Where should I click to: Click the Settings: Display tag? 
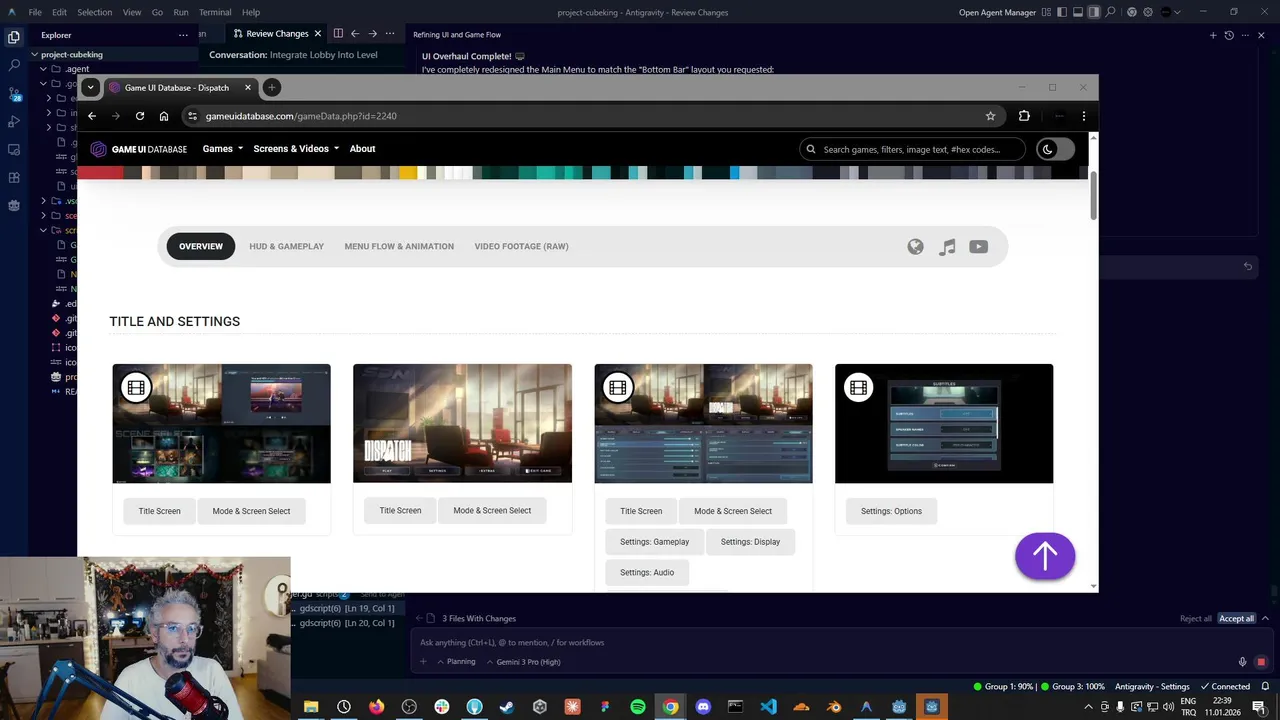coord(750,542)
